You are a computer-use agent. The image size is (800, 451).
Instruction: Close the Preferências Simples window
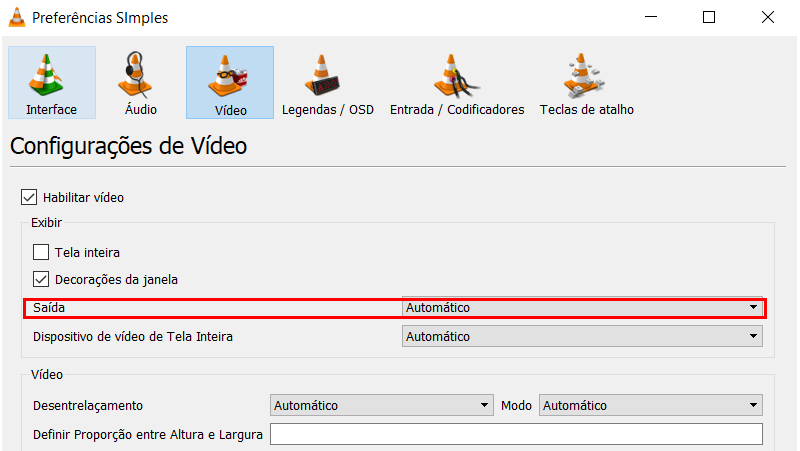767,17
